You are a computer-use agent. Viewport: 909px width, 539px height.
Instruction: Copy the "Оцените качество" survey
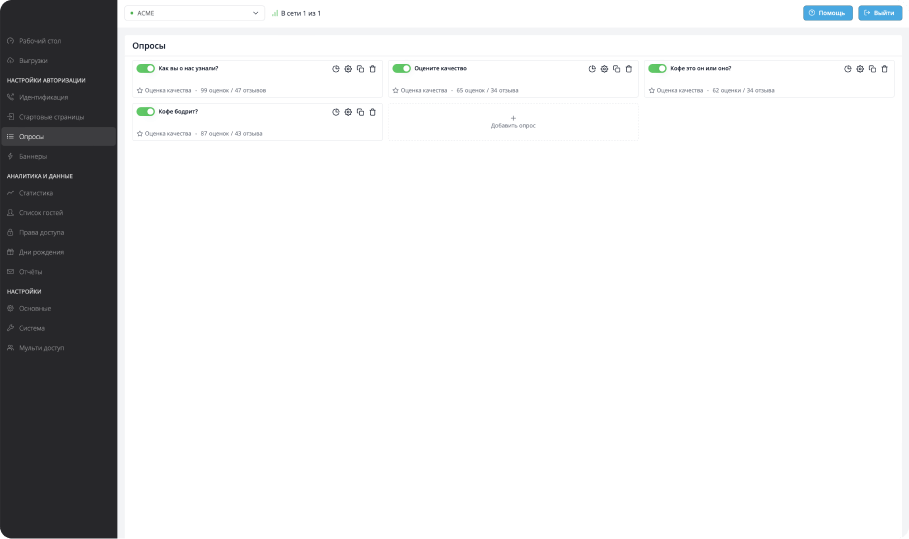(x=616, y=69)
